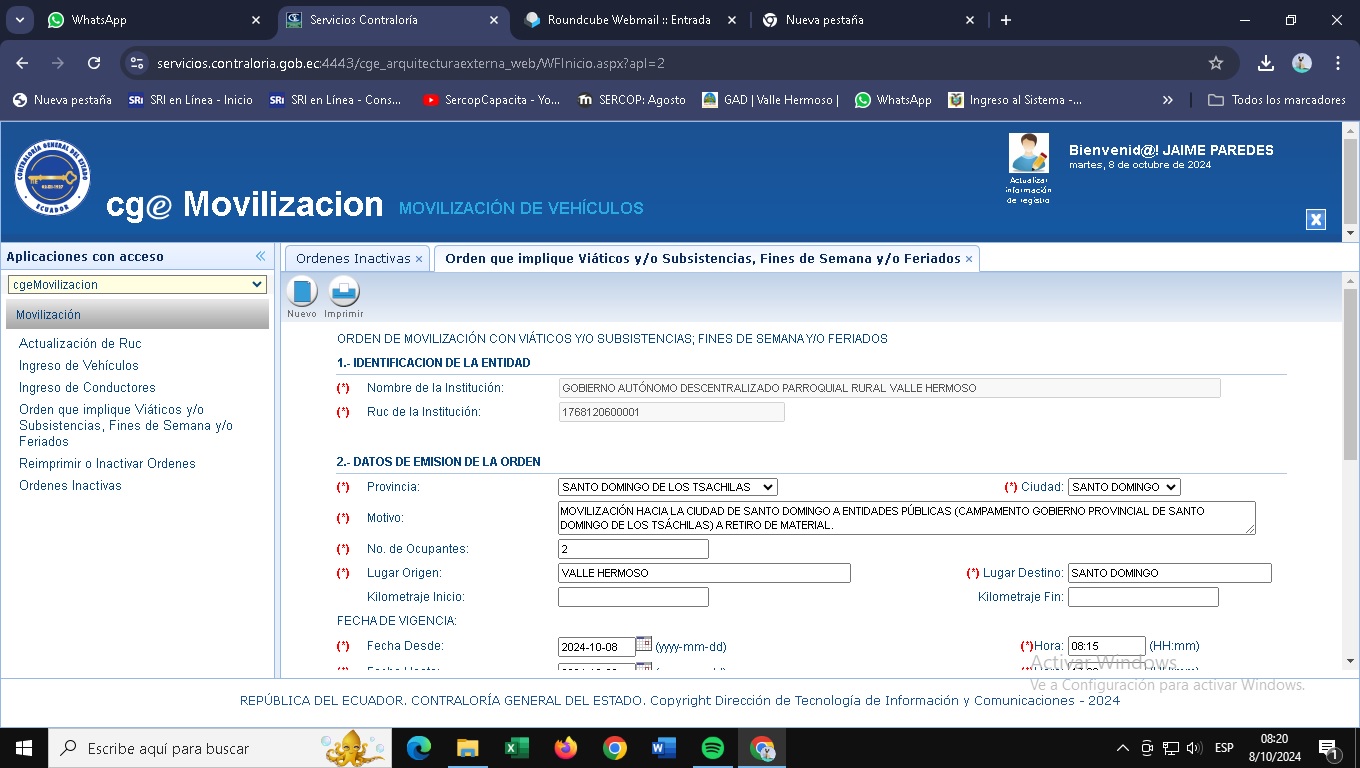1360x768 pixels.
Task: Open the Ciudad dropdown
Action: coord(1124,487)
